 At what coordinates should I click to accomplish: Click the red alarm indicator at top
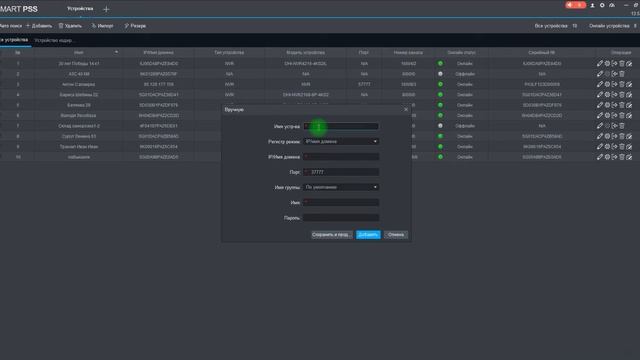(x=576, y=5)
